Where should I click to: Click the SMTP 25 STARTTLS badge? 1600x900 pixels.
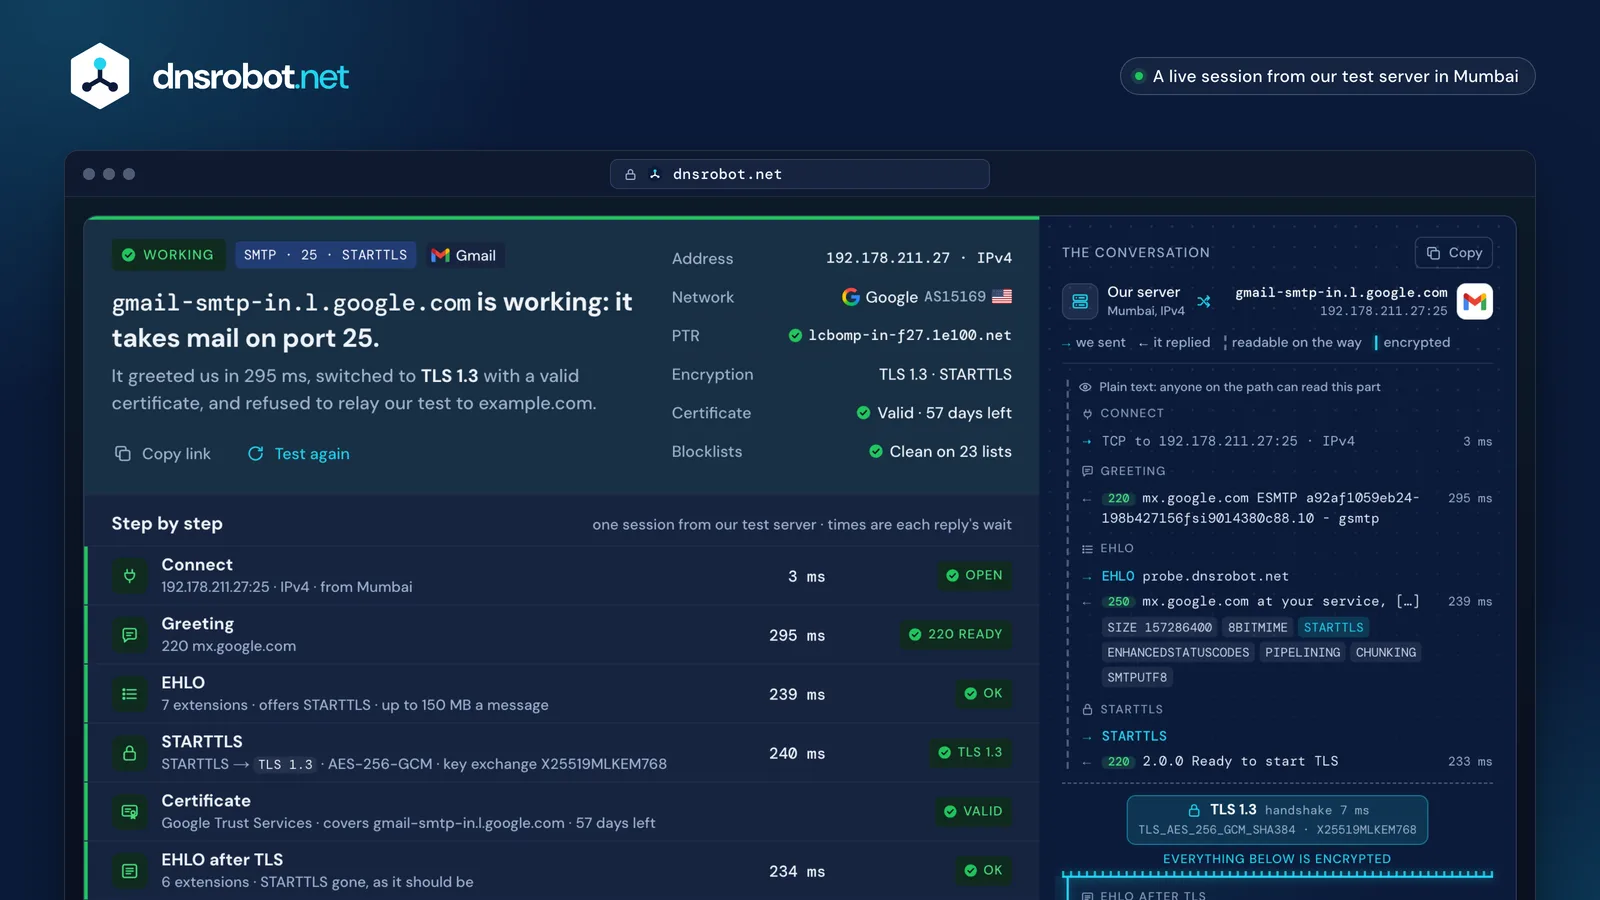click(x=325, y=255)
